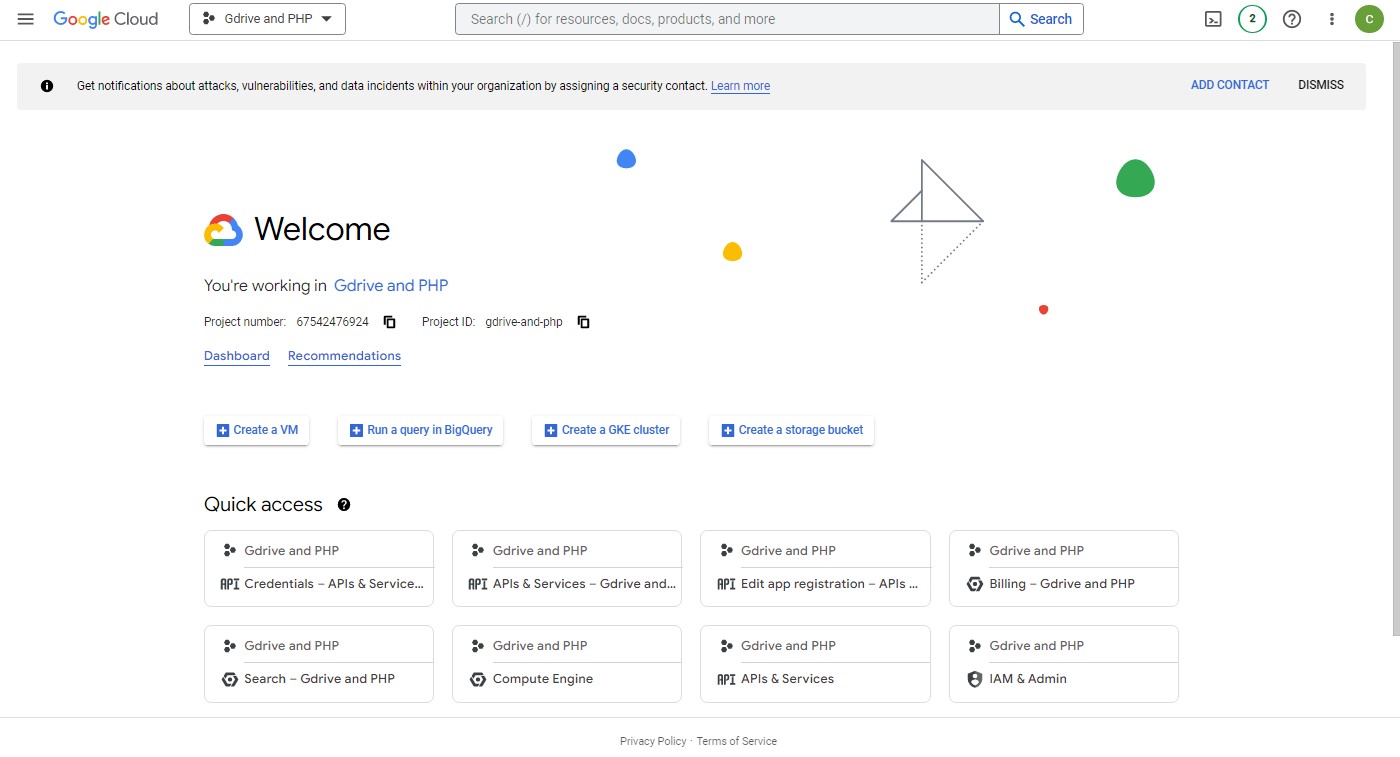Click 'Search – Gdrive and PHP' text
Viewport: 1400px width, 757px height.
coord(319,679)
